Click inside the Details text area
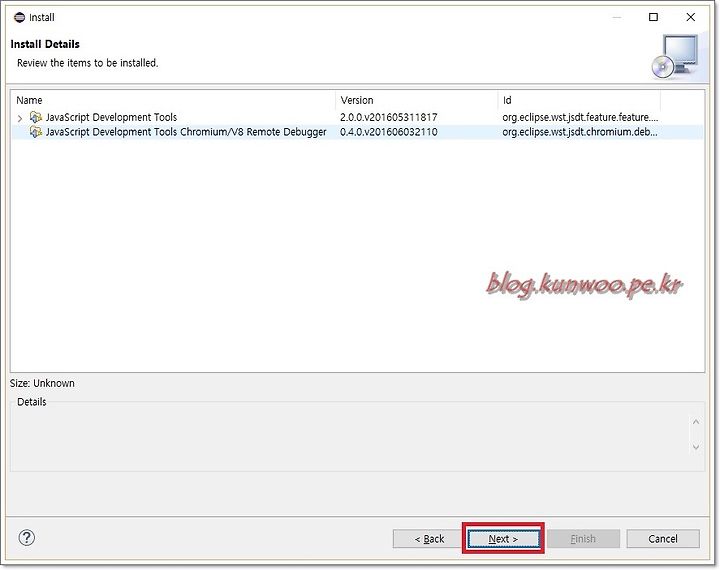This screenshot has height=570, width=720. pos(349,439)
